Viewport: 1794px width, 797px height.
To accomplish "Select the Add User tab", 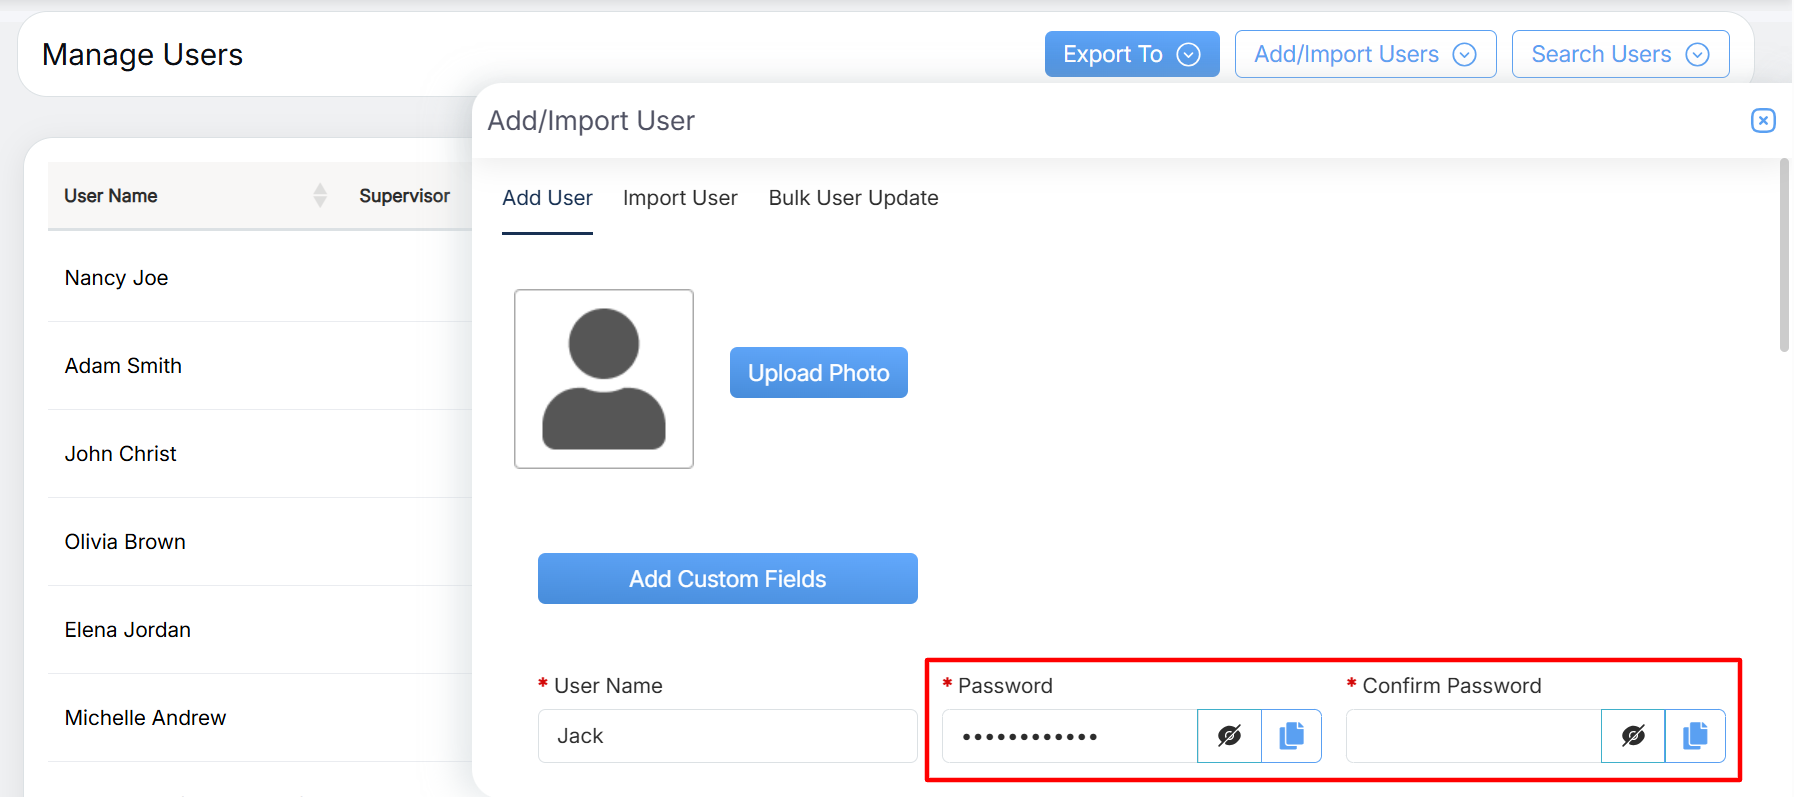I will click(x=547, y=198).
